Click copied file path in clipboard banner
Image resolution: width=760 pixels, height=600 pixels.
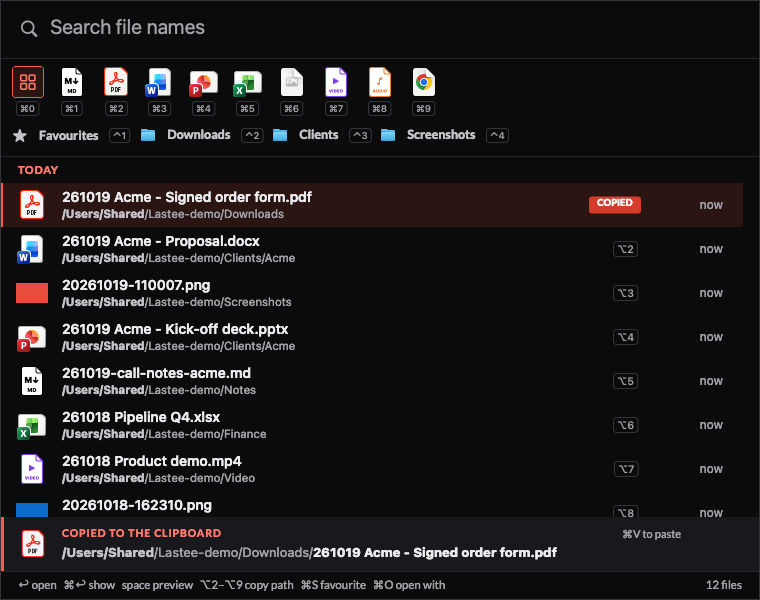(x=309, y=553)
